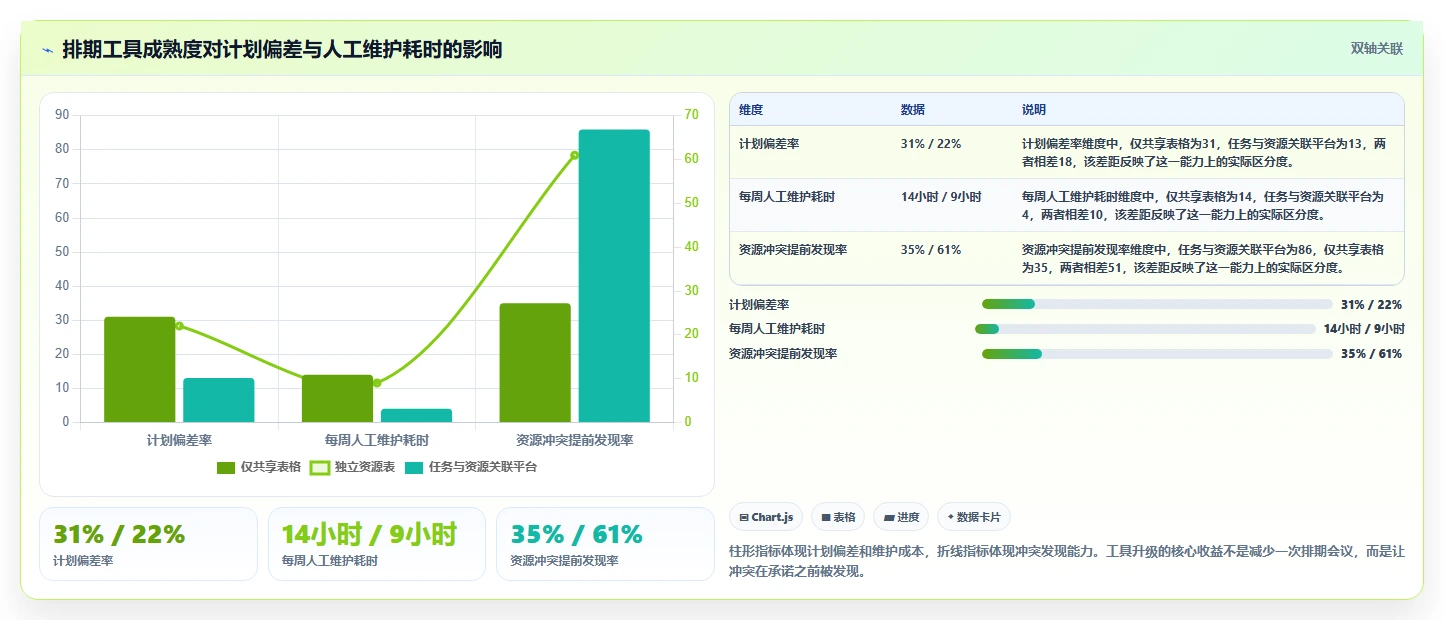Click the 31% / 22% progress value label
The width and height of the screenshot is (1444, 620).
click(x=1371, y=305)
